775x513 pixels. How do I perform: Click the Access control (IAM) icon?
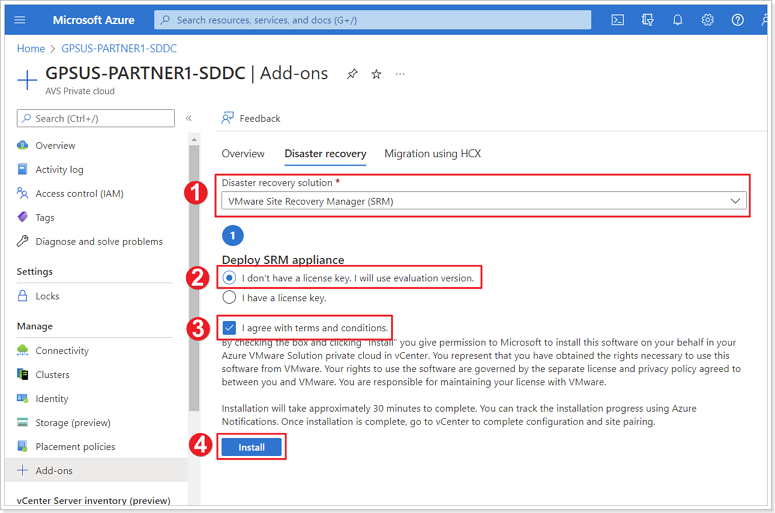tap(22, 193)
